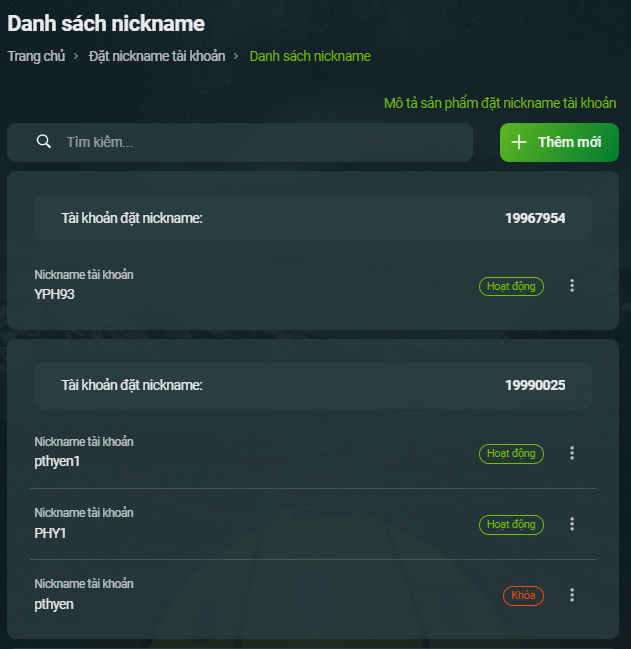Image resolution: width=631 pixels, height=649 pixels.
Task: Click Khóa status badge for pthyen
Action: click(523, 596)
